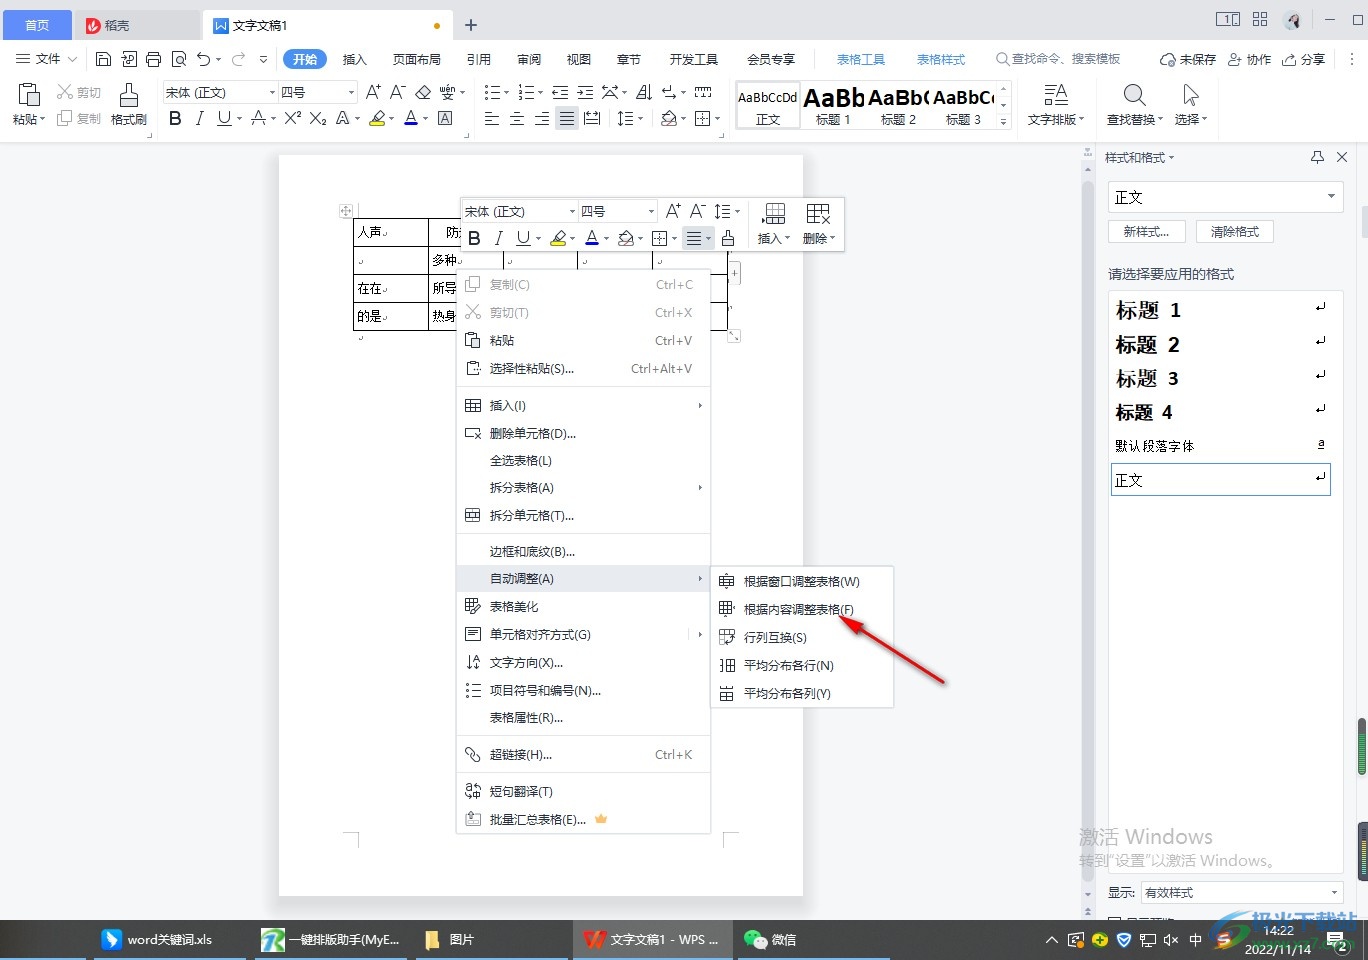Click the numbered list icon in ribbon
Viewport: 1368px width, 960px height.
[x=525, y=92]
